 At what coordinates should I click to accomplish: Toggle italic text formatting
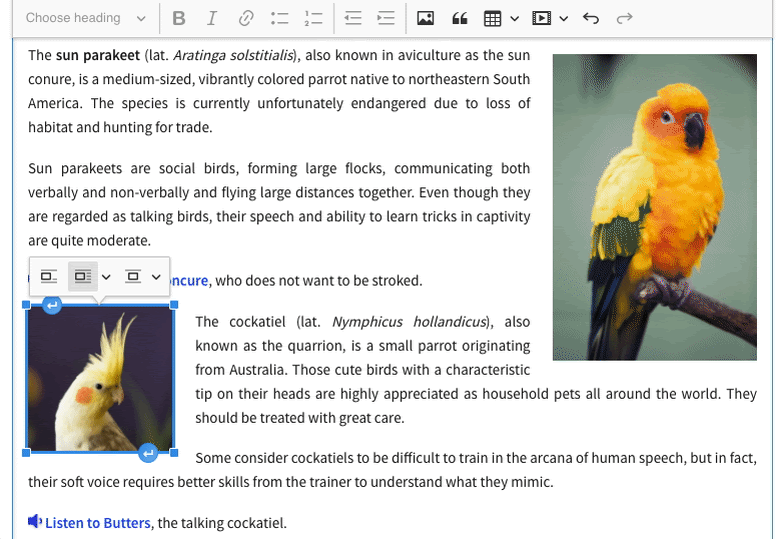211,18
